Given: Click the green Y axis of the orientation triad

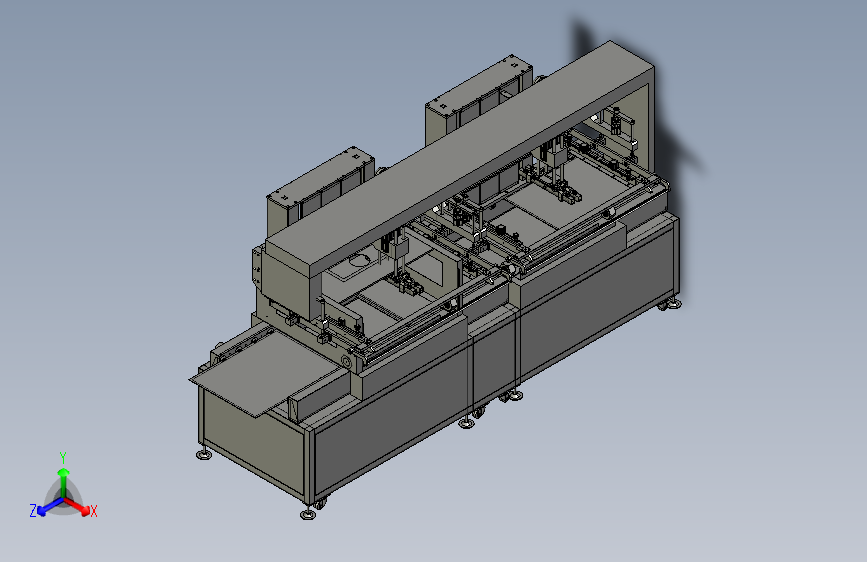Looking at the screenshot, I should pyautogui.click(x=64, y=483).
